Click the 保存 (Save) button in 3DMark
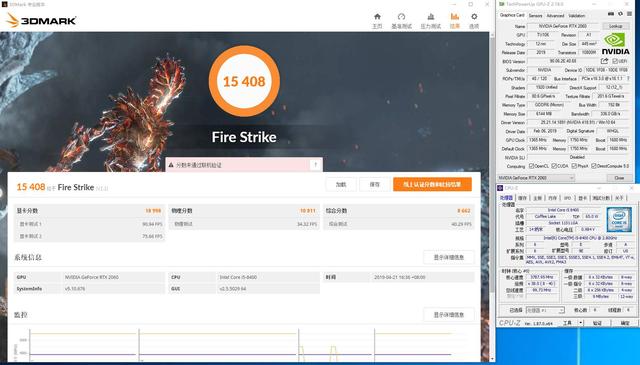The width and height of the screenshot is (640, 365). coord(375,185)
